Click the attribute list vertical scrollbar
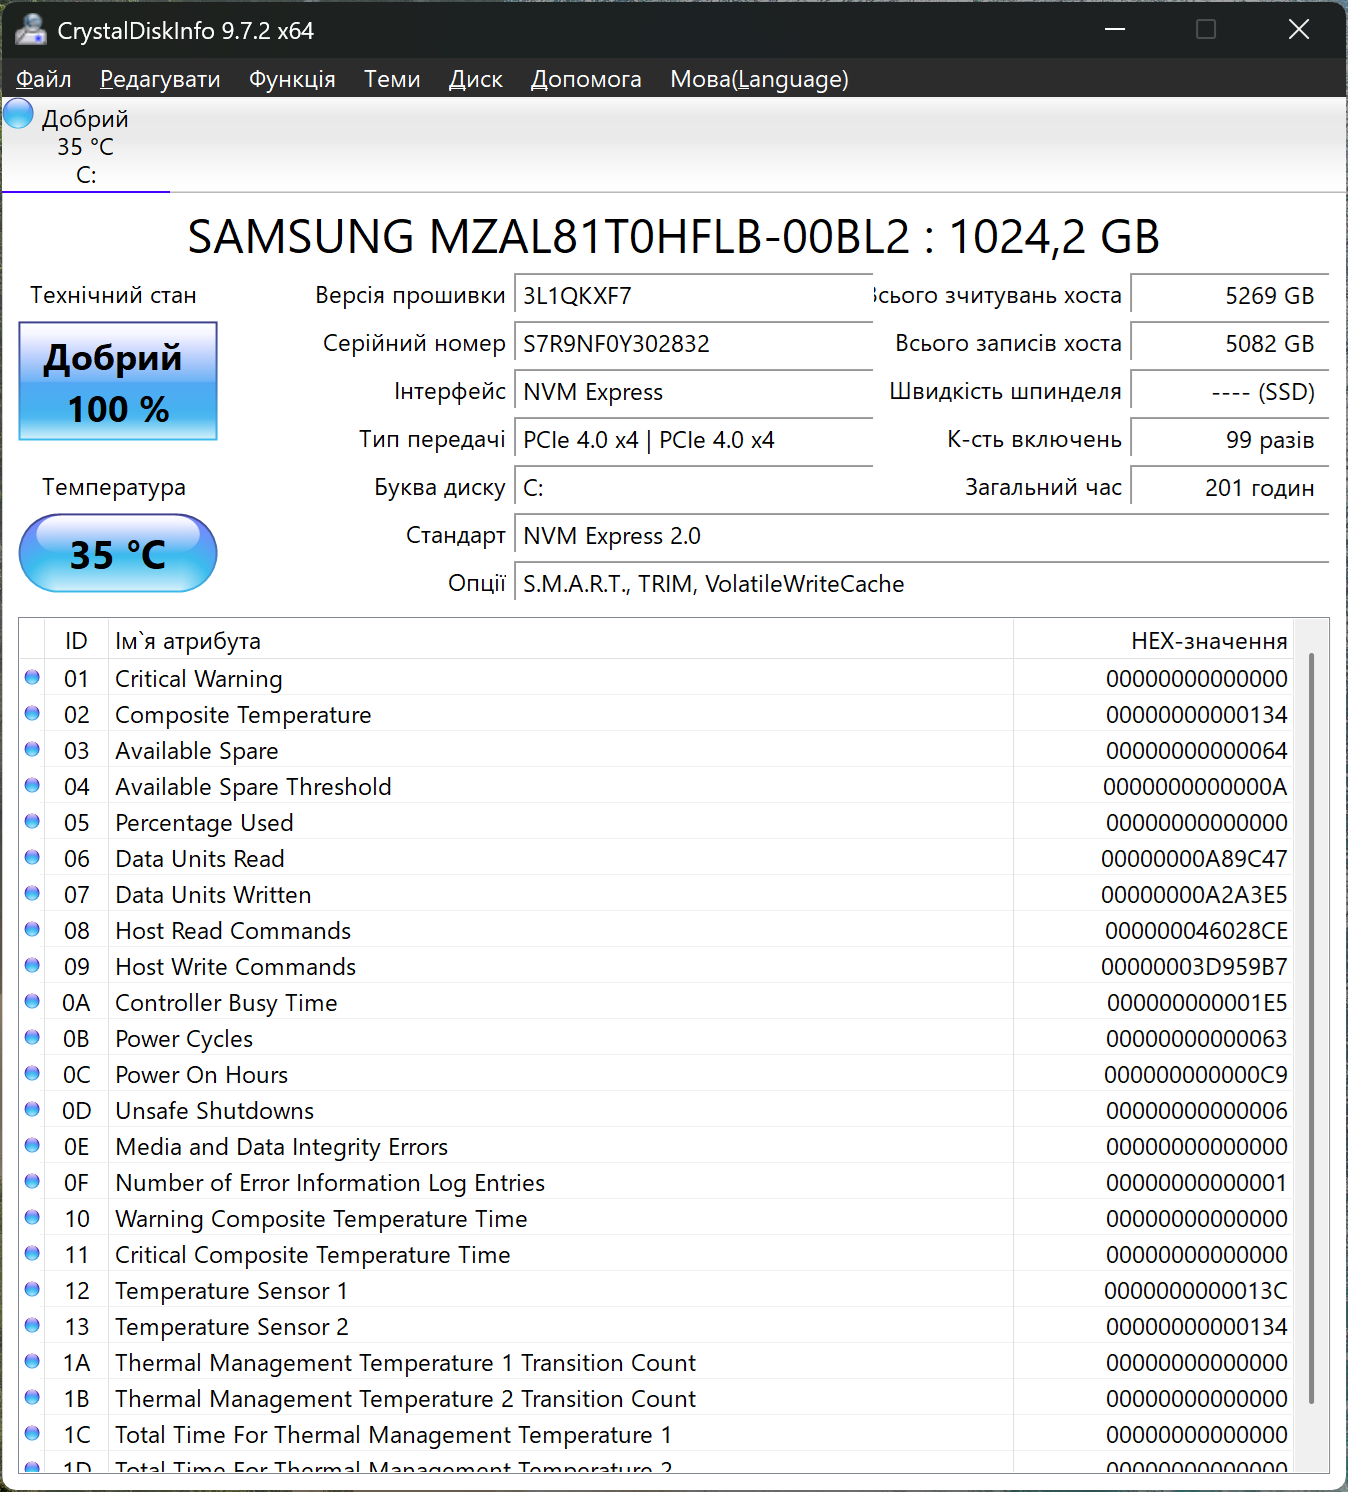The image size is (1348, 1492). (x=1311, y=1028)
